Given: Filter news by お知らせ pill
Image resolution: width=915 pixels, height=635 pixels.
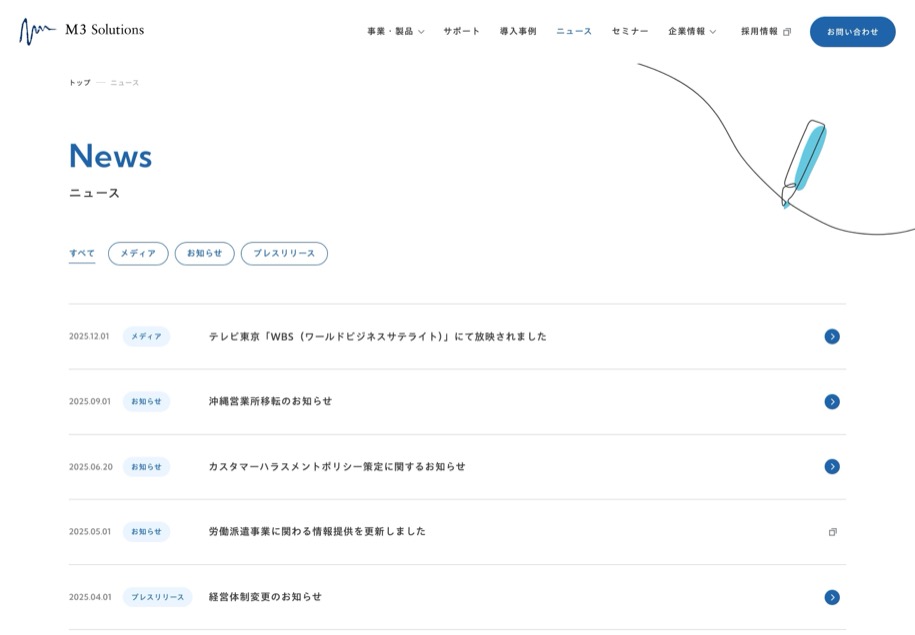Looking at the screenshot, I should tap(205, 253).
